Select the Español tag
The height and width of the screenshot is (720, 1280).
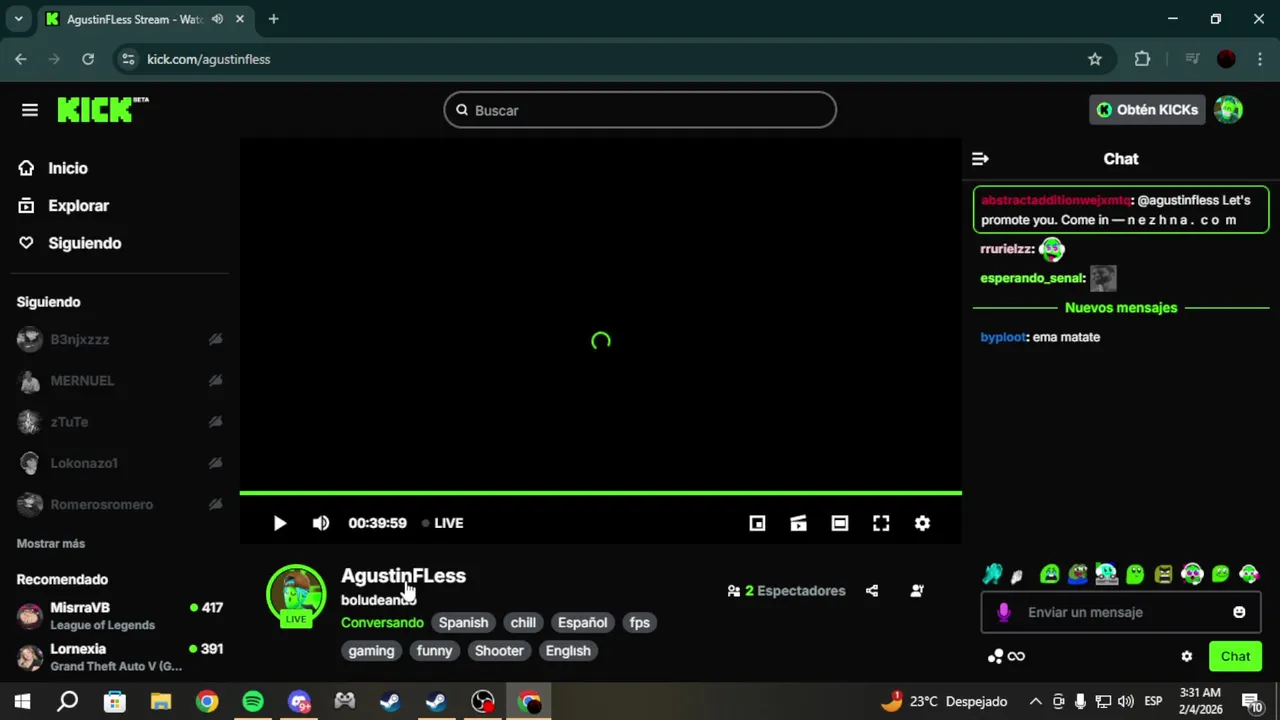(x=582, y=623)
